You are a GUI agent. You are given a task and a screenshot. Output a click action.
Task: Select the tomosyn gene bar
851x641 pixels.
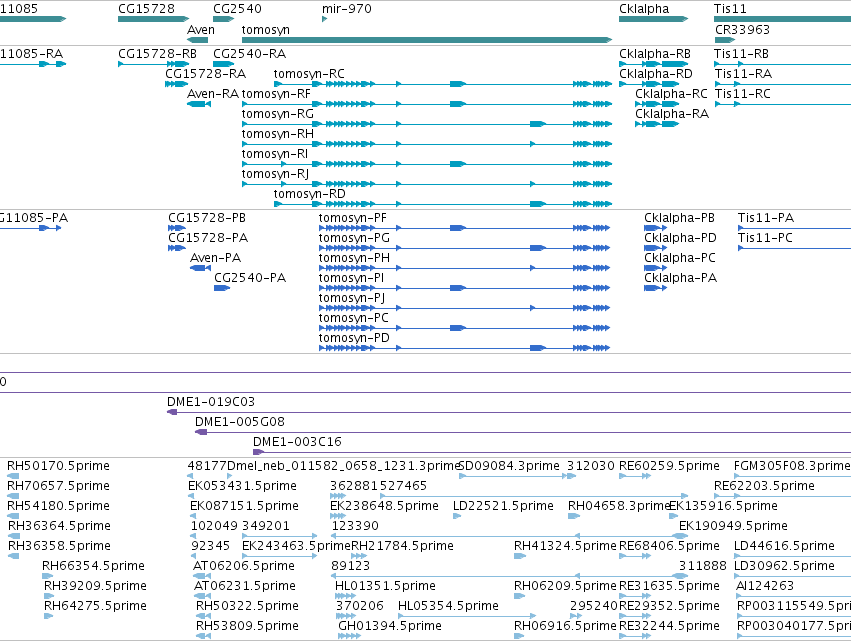(x=427, y=40)
